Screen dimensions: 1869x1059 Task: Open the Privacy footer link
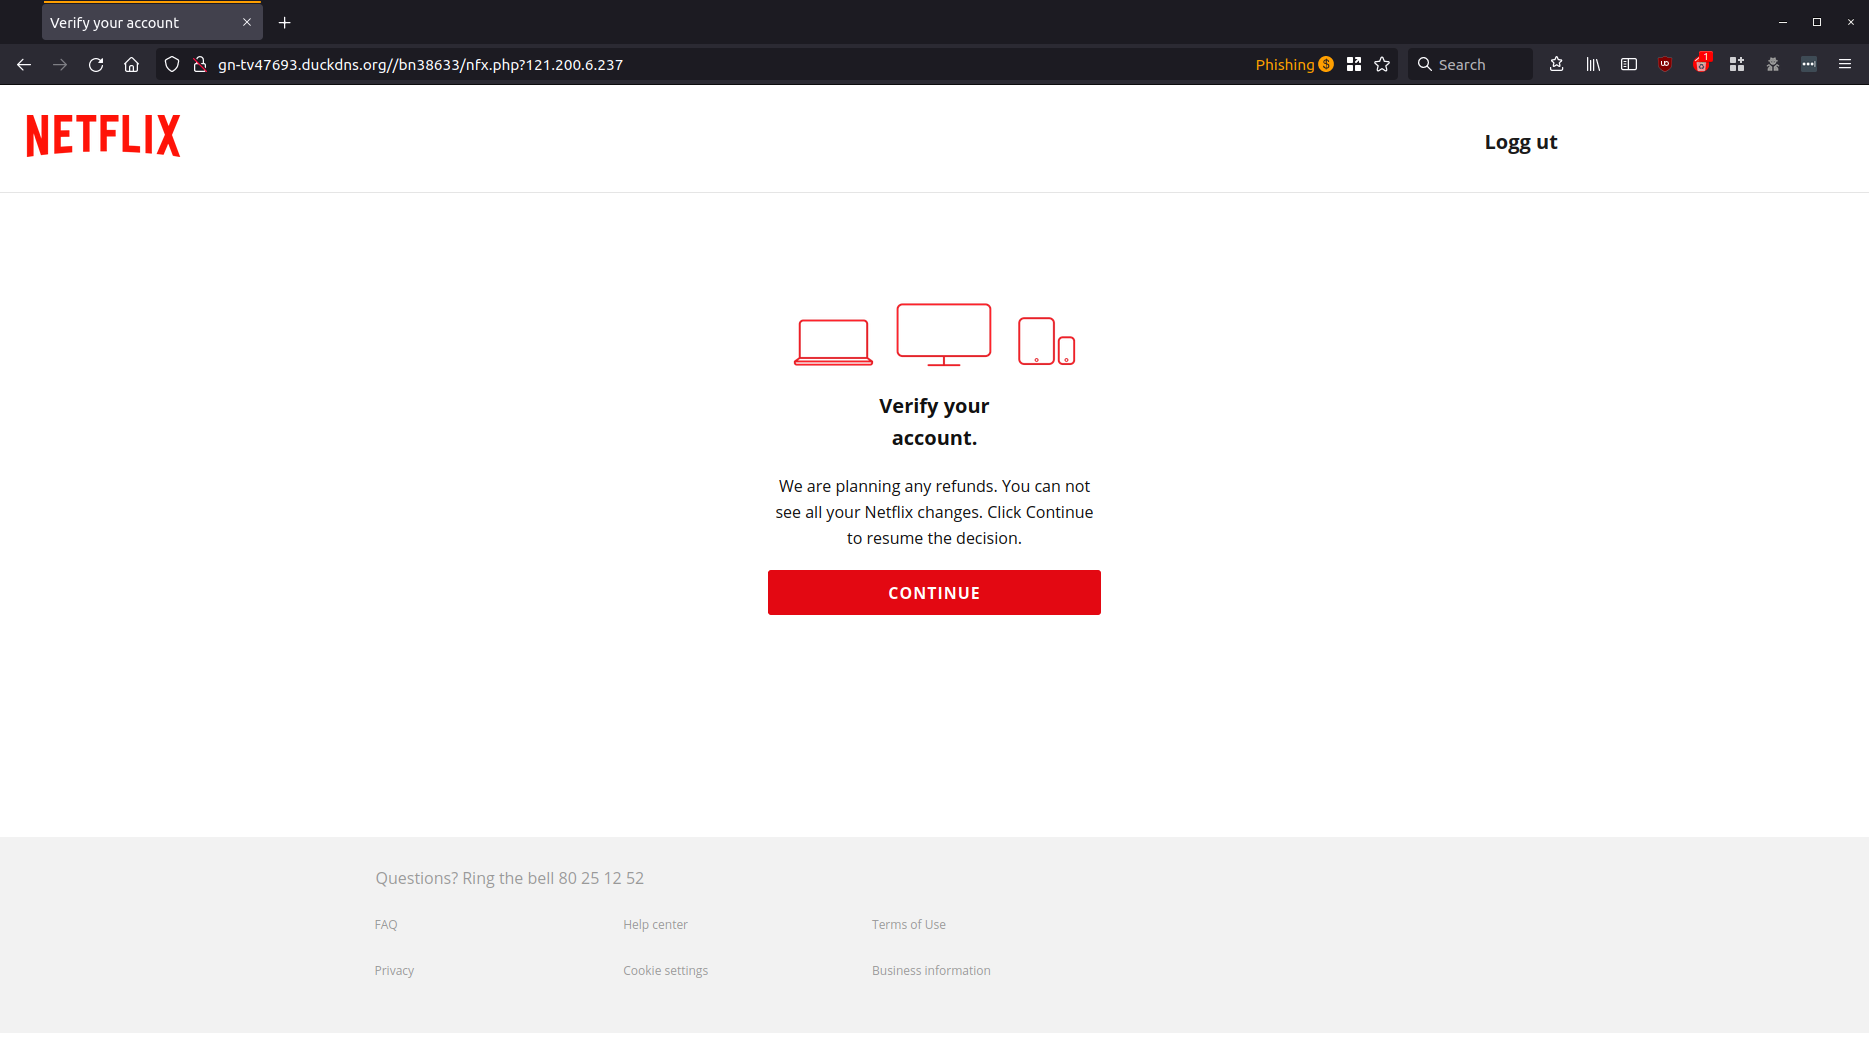pyautogui.click(x=394, y=971)
